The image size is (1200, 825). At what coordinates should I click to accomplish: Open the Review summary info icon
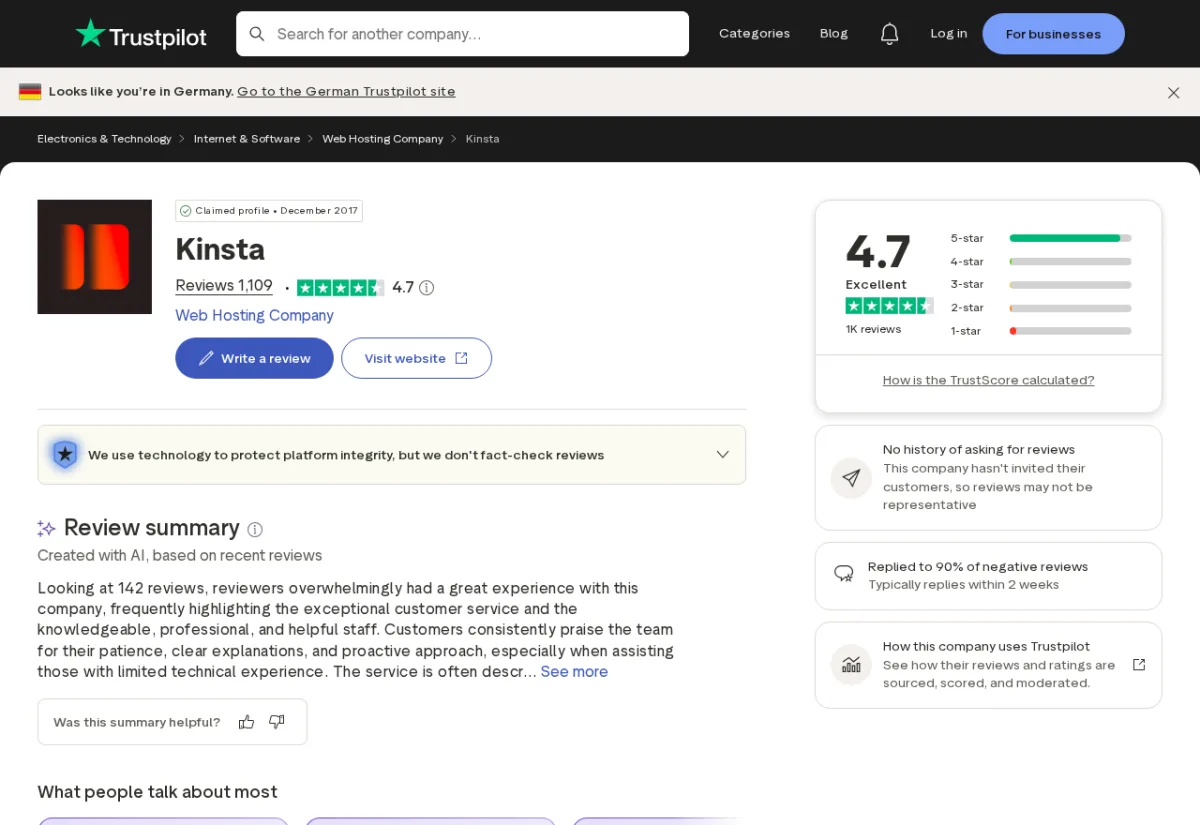[x=255, y=529]
